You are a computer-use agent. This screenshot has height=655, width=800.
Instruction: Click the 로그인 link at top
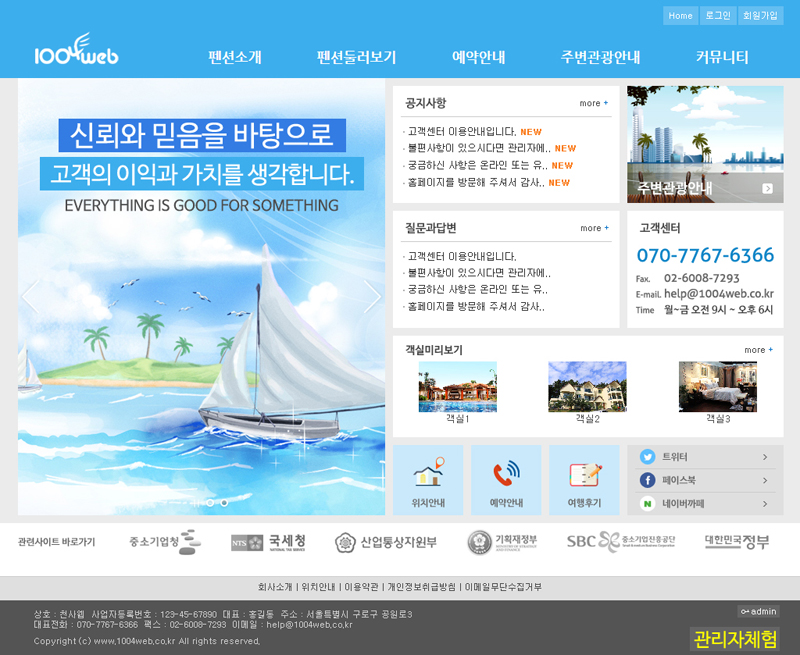tap(717, 16)
